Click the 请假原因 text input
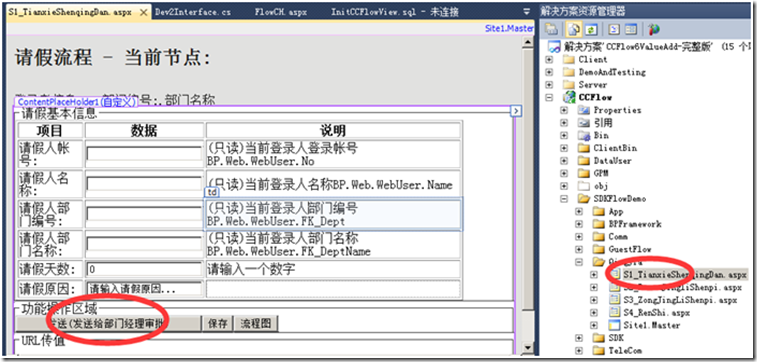This screenshot has width=757, height=362. [x=144, y=288]
